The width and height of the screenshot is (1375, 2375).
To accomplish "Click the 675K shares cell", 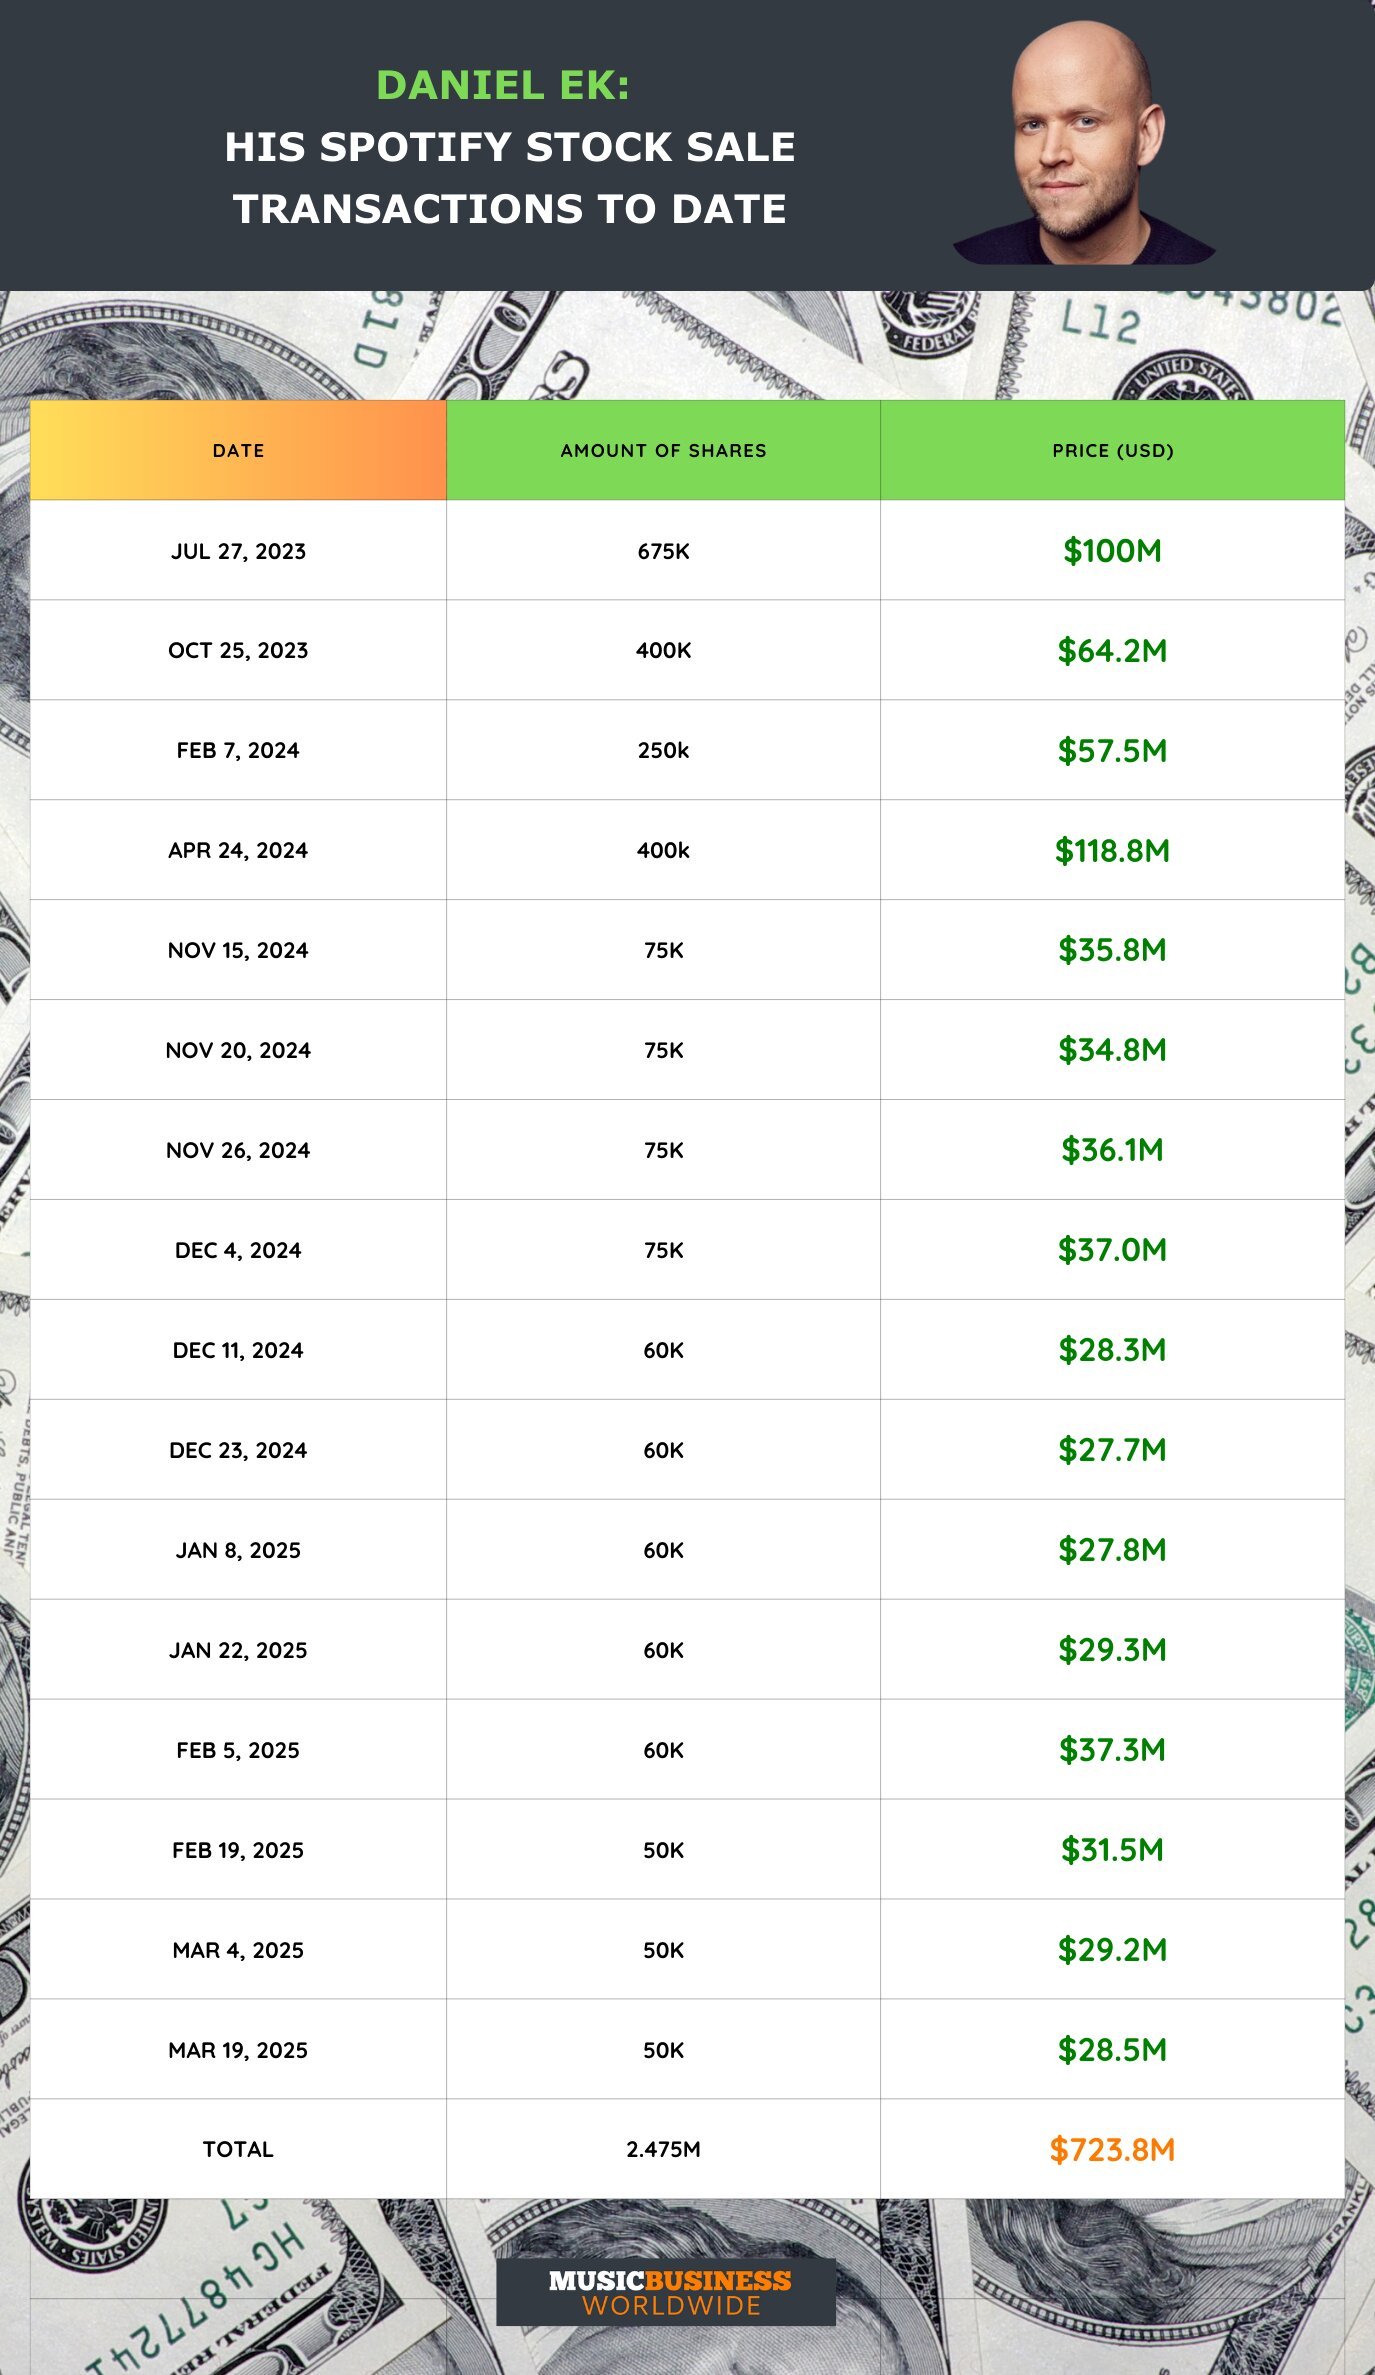I will pyautogui.click(x=663, y=551).
